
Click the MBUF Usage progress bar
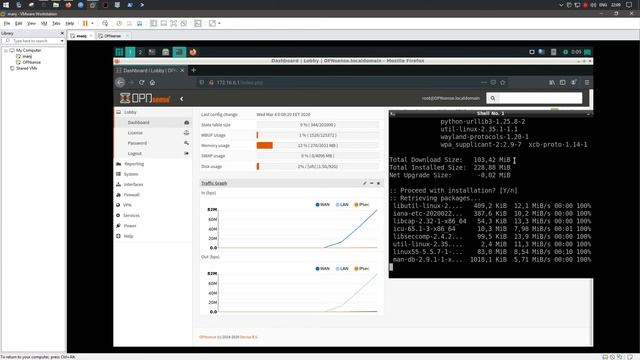(318, 135)
